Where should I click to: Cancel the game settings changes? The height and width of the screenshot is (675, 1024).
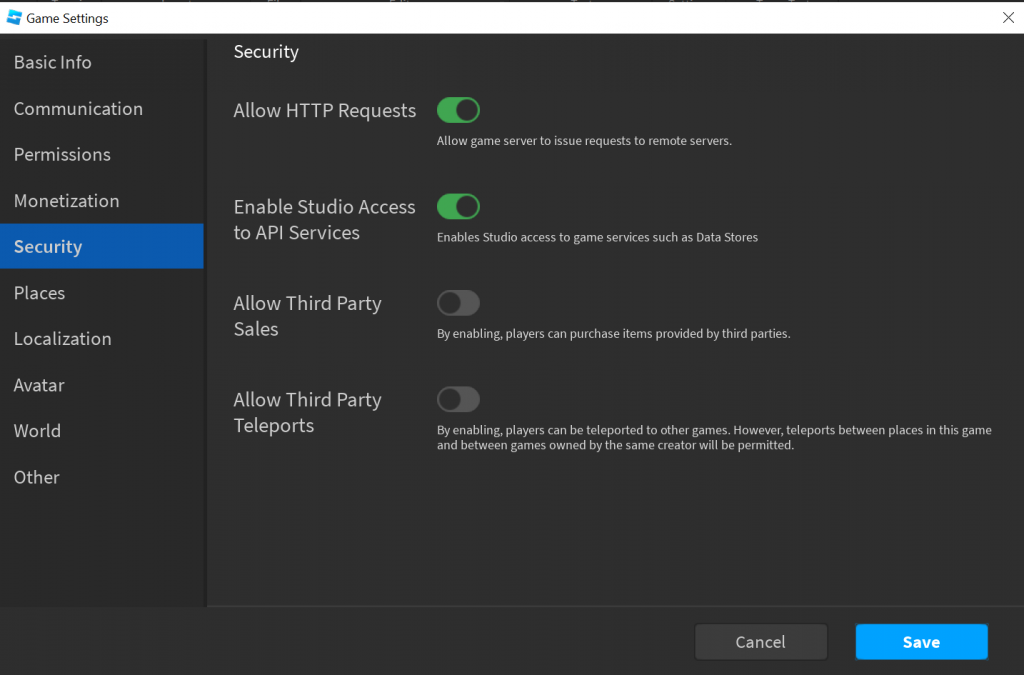761,642
